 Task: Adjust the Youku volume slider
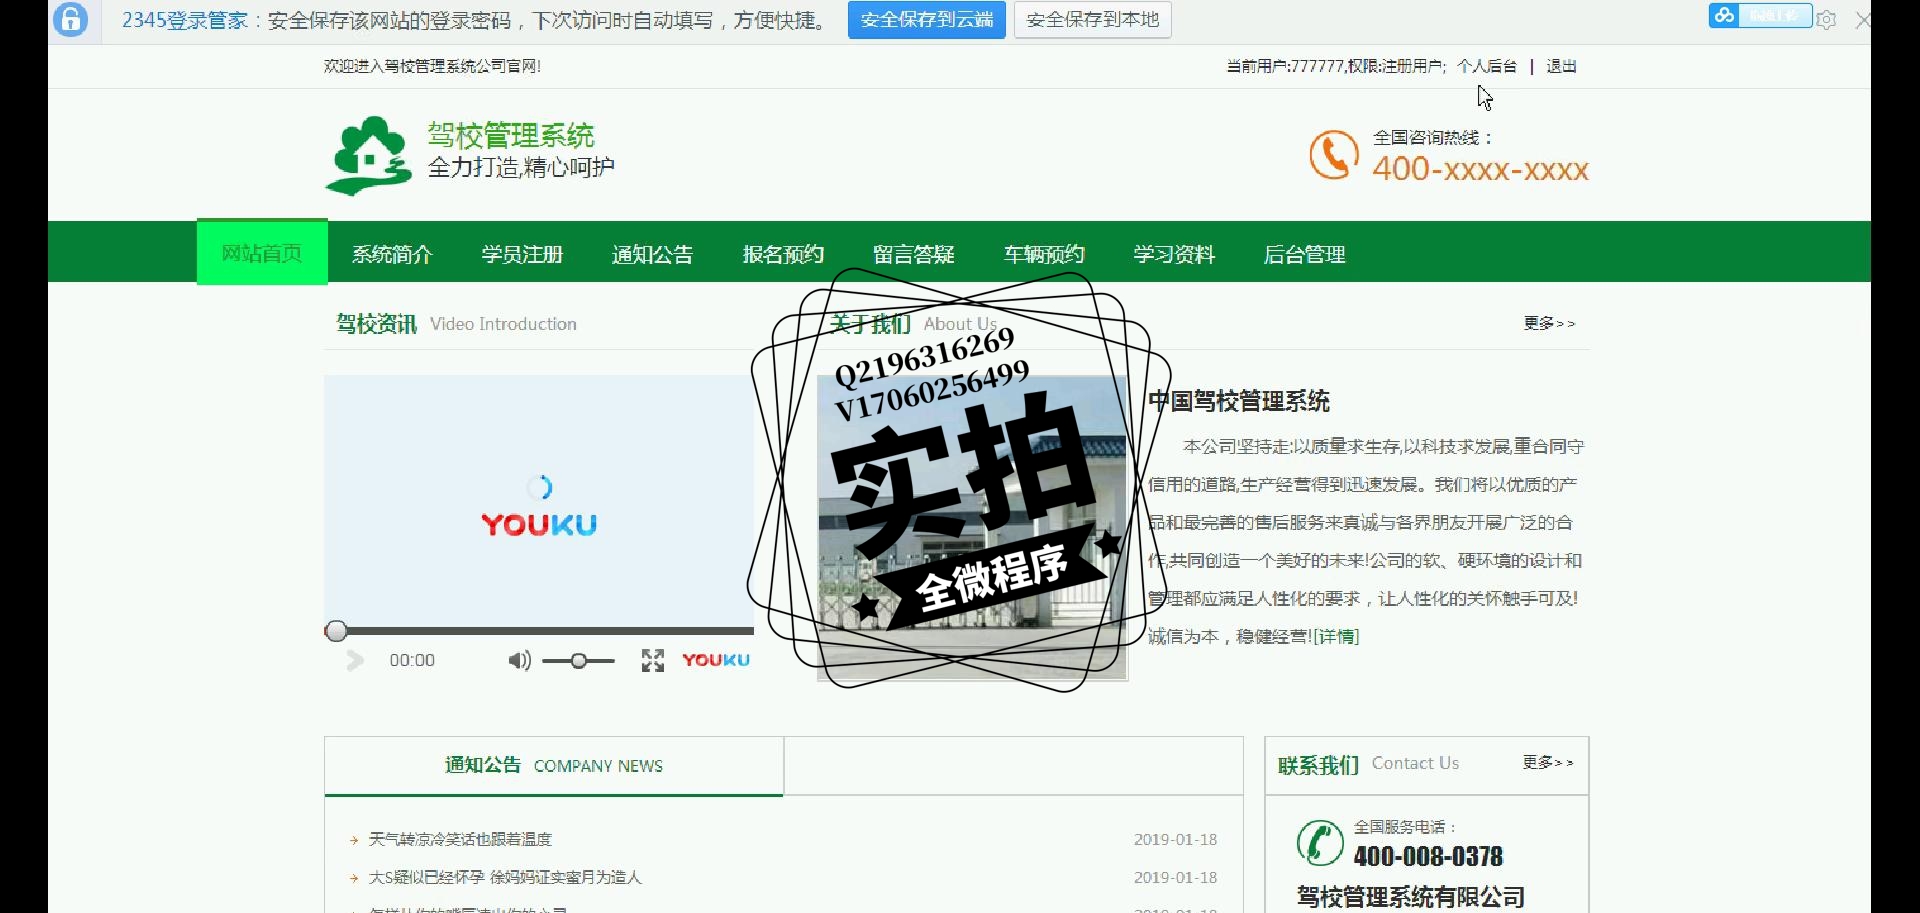579,661
